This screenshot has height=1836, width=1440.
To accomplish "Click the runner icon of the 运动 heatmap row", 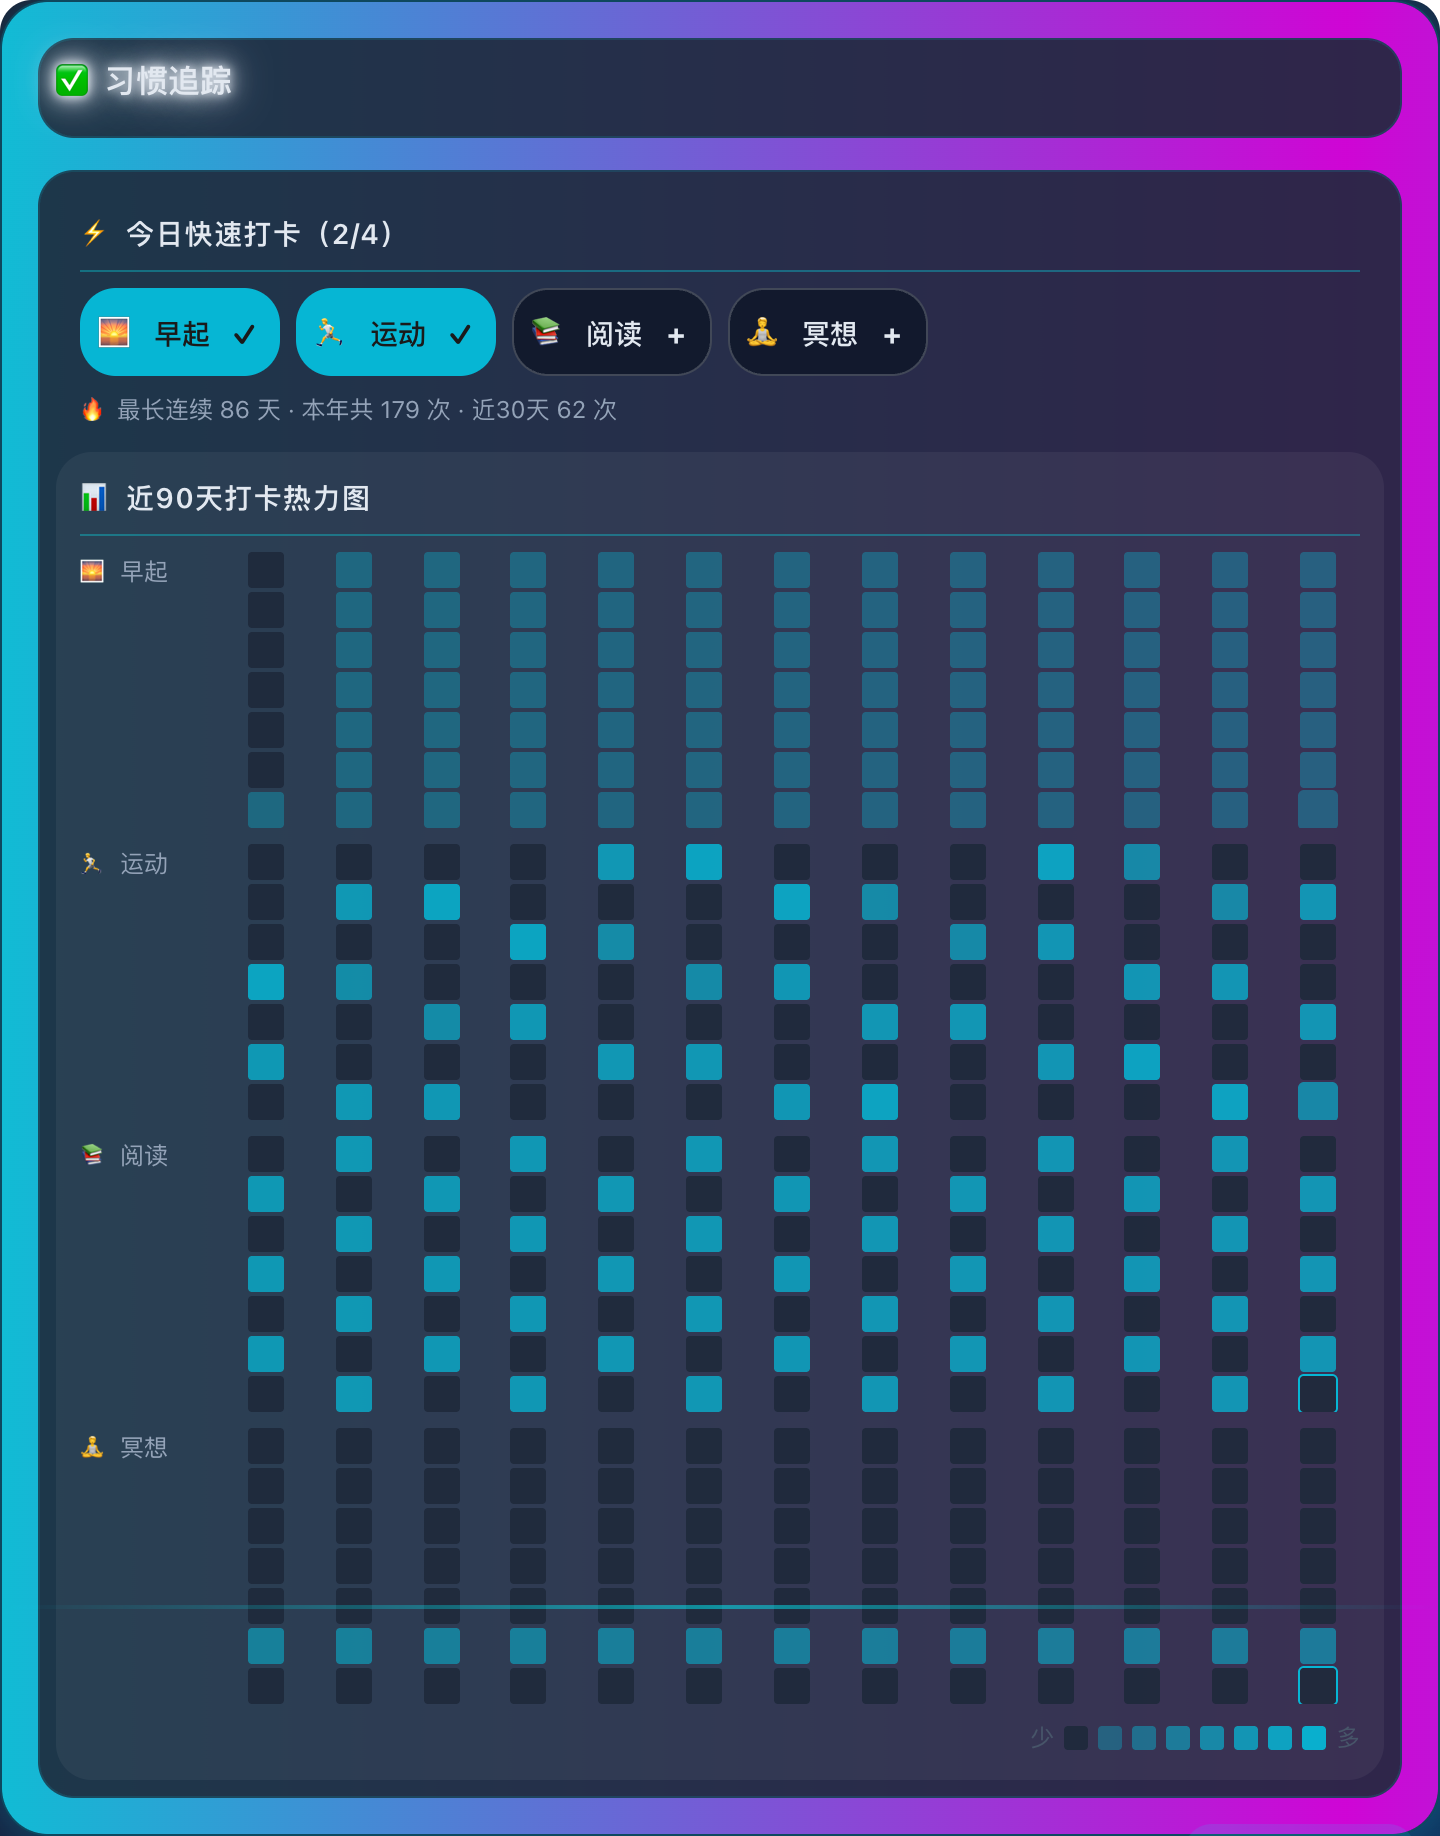I will click(x=92, y=863).
